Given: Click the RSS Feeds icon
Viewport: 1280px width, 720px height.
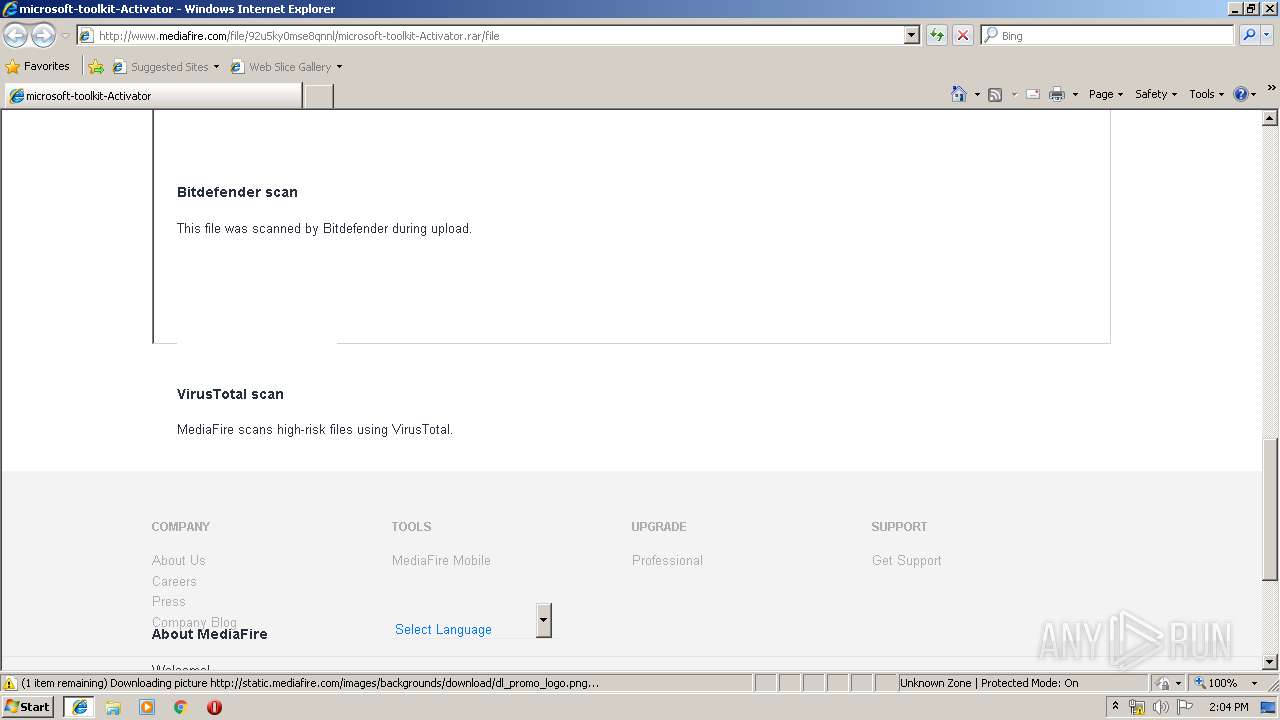Looking at the screenshot, I should point(995,94).
